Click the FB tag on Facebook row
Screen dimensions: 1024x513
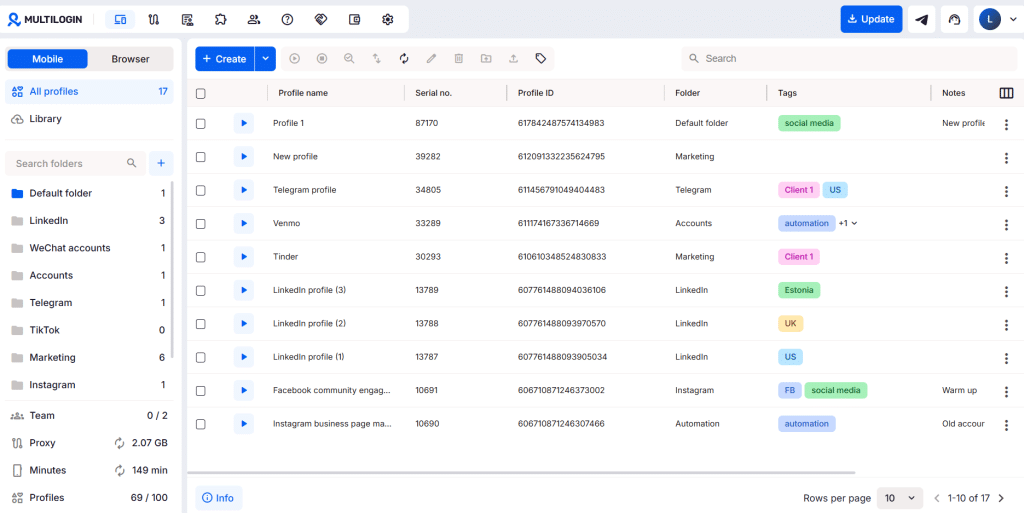pos(790,390)
